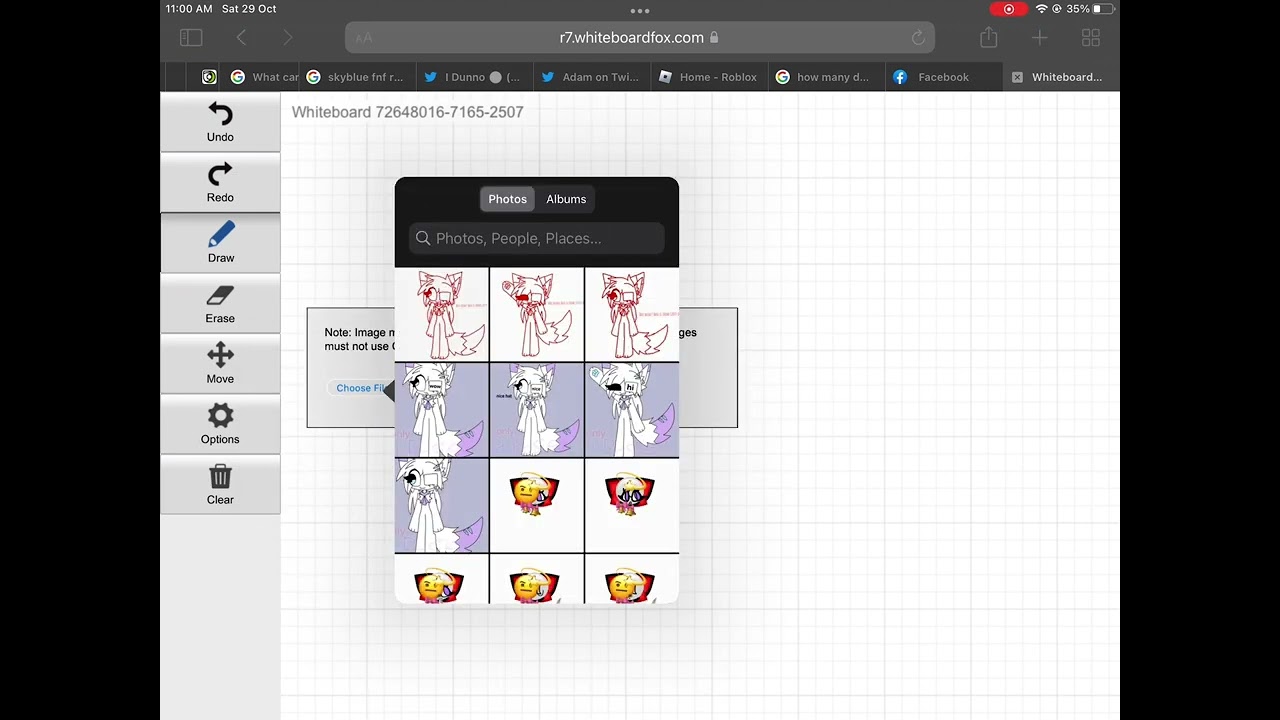Select the first purple-background fox drawing in second row
This screenshot has height=720, width=1280.
tap(441, 410)
